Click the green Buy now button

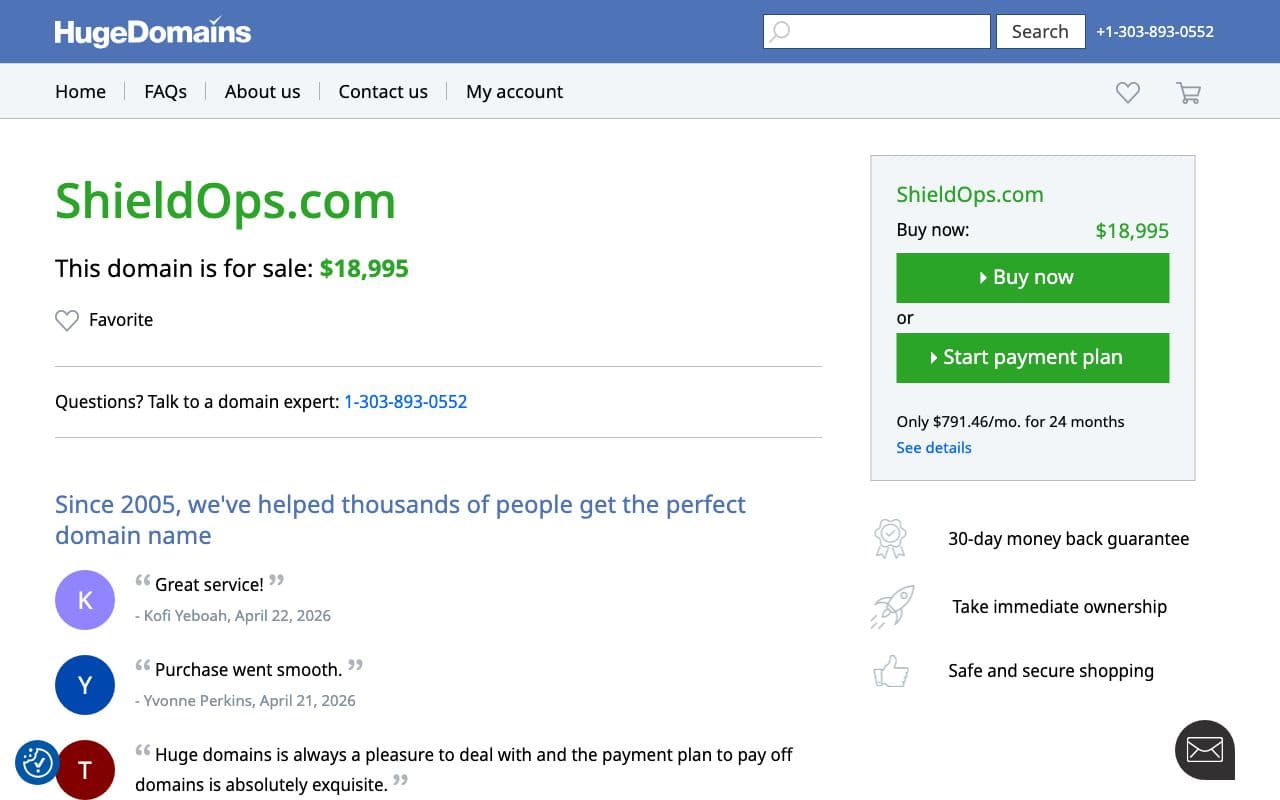tap(1033, 278)
